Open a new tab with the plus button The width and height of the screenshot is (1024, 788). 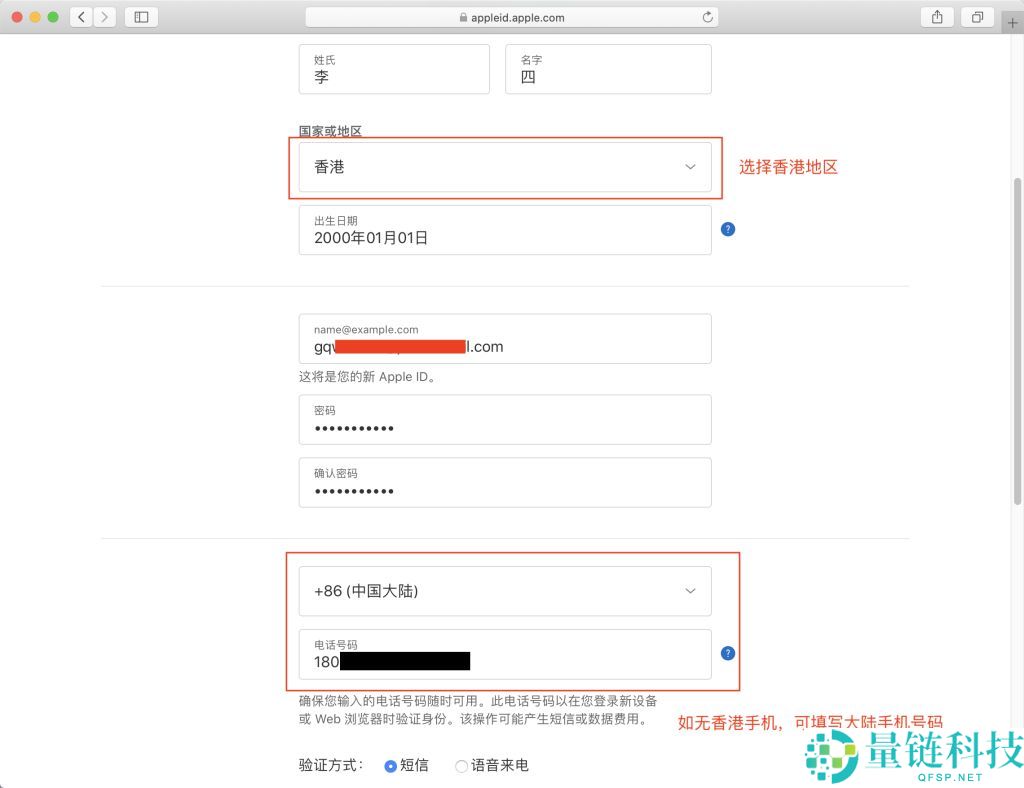point(1013,22)
